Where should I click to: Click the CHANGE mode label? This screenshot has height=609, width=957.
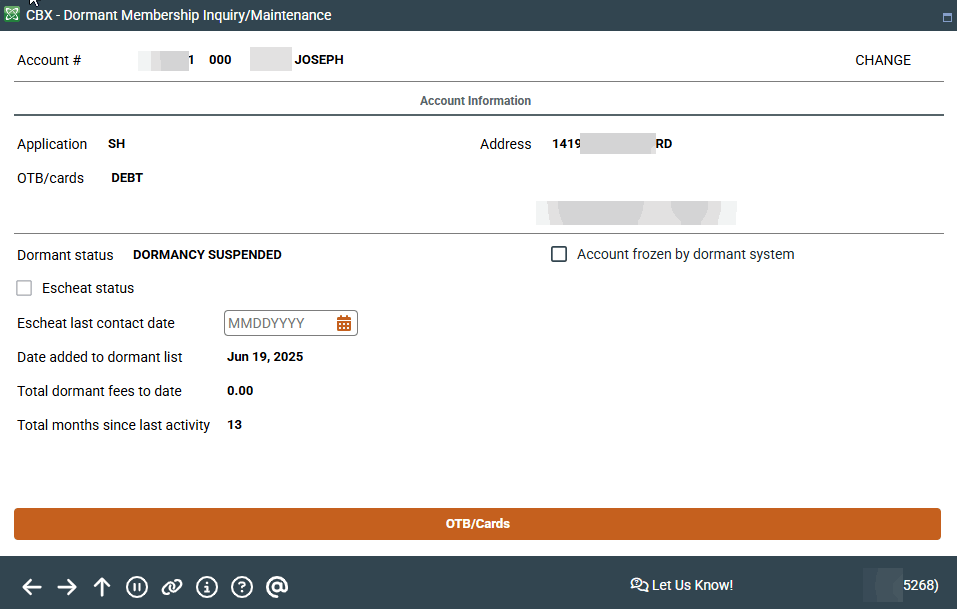[882, 60]
